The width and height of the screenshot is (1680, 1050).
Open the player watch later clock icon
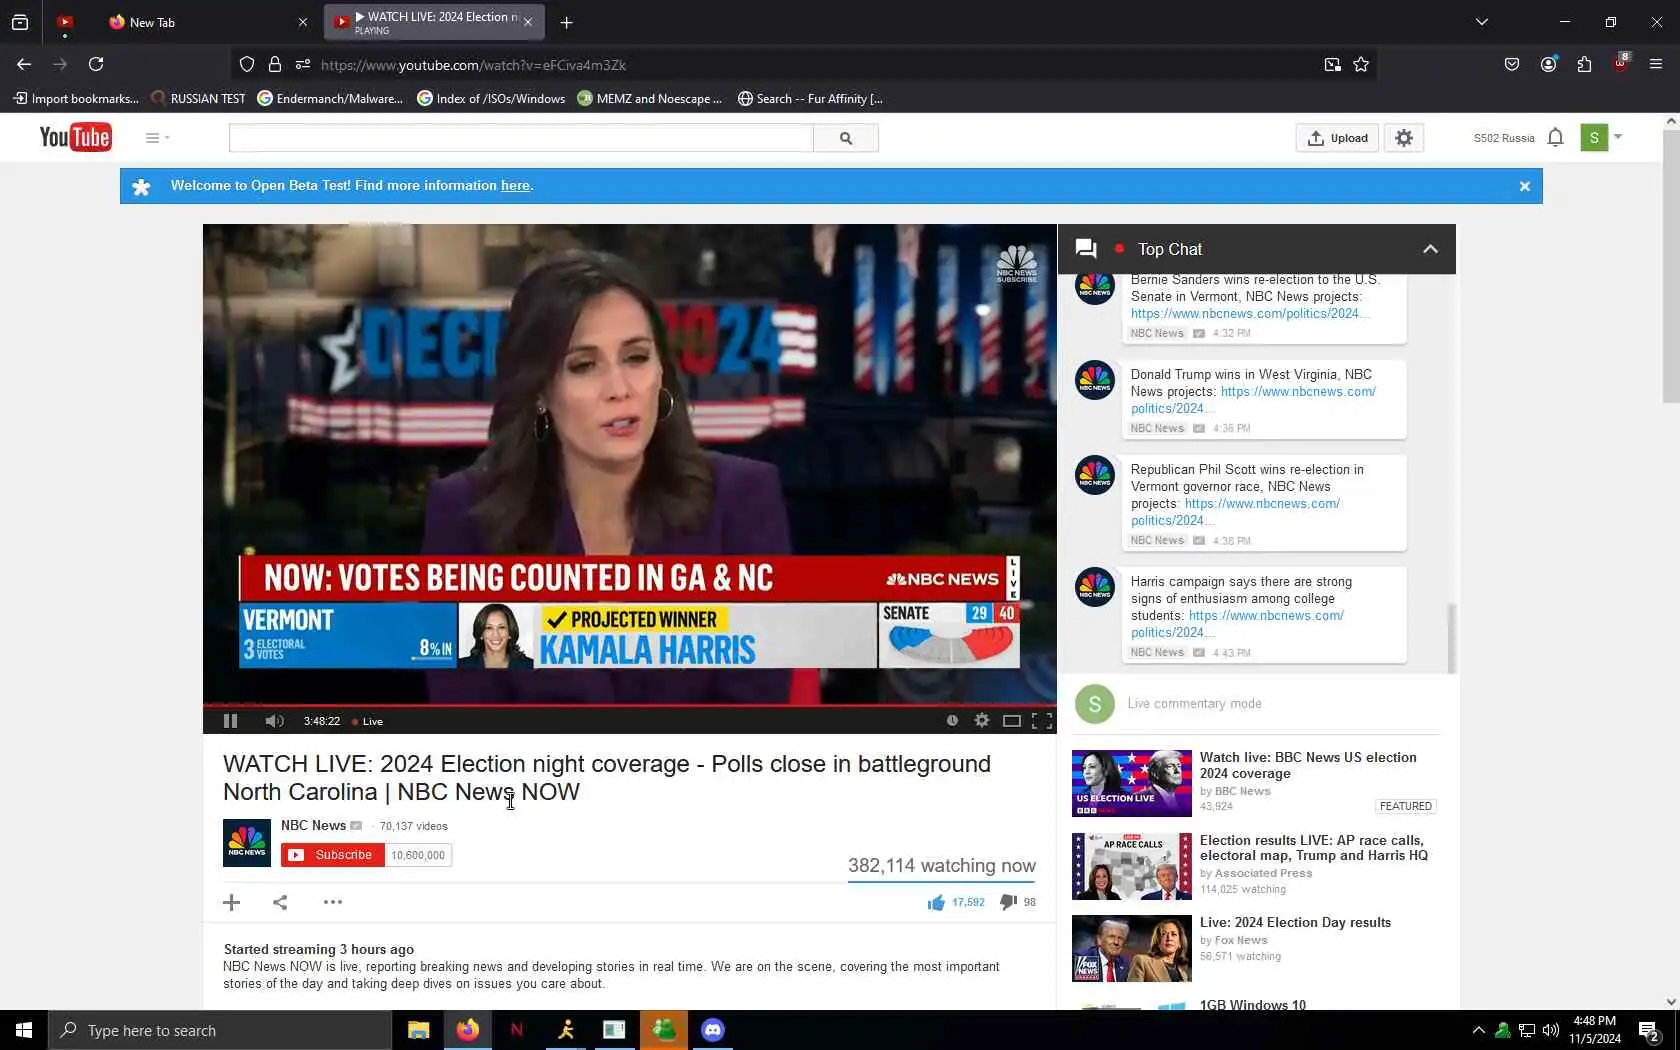coord(952,721)
